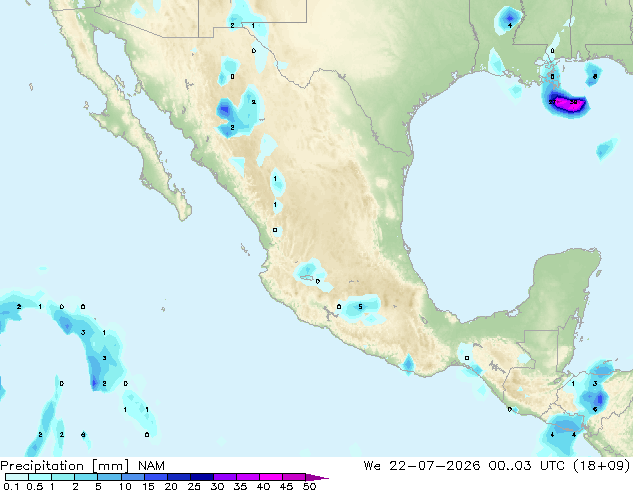This screenshot has height=490, width=634.
Task: Click the legend swatch between 2 and 5
Action: pos(87,477)
